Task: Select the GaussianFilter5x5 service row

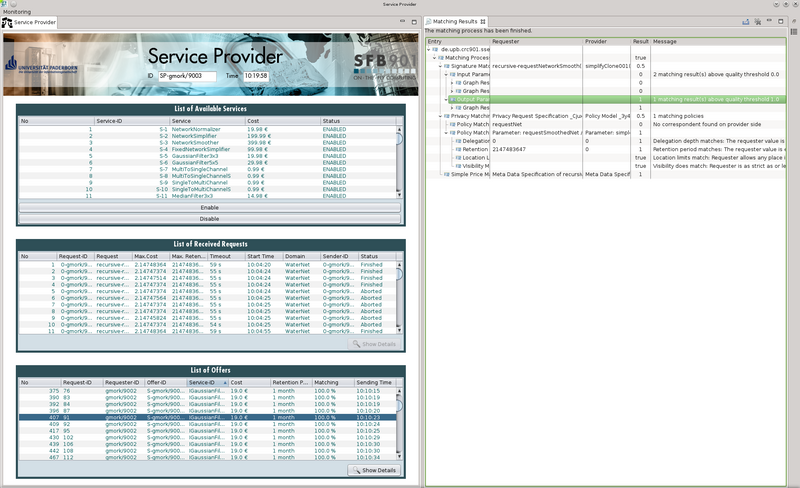Action: click(x=208, y=163)
